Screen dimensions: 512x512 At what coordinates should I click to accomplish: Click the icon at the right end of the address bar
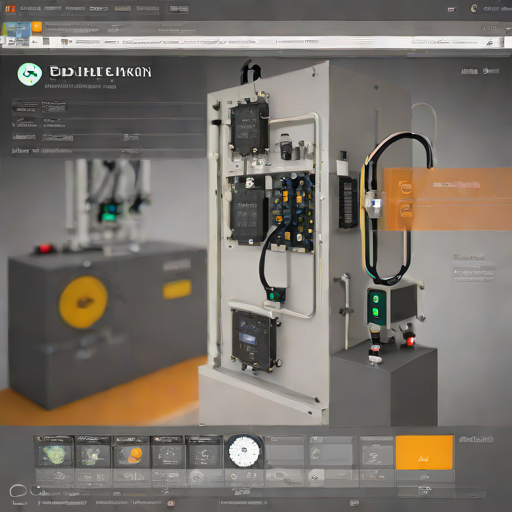[490, 42]
